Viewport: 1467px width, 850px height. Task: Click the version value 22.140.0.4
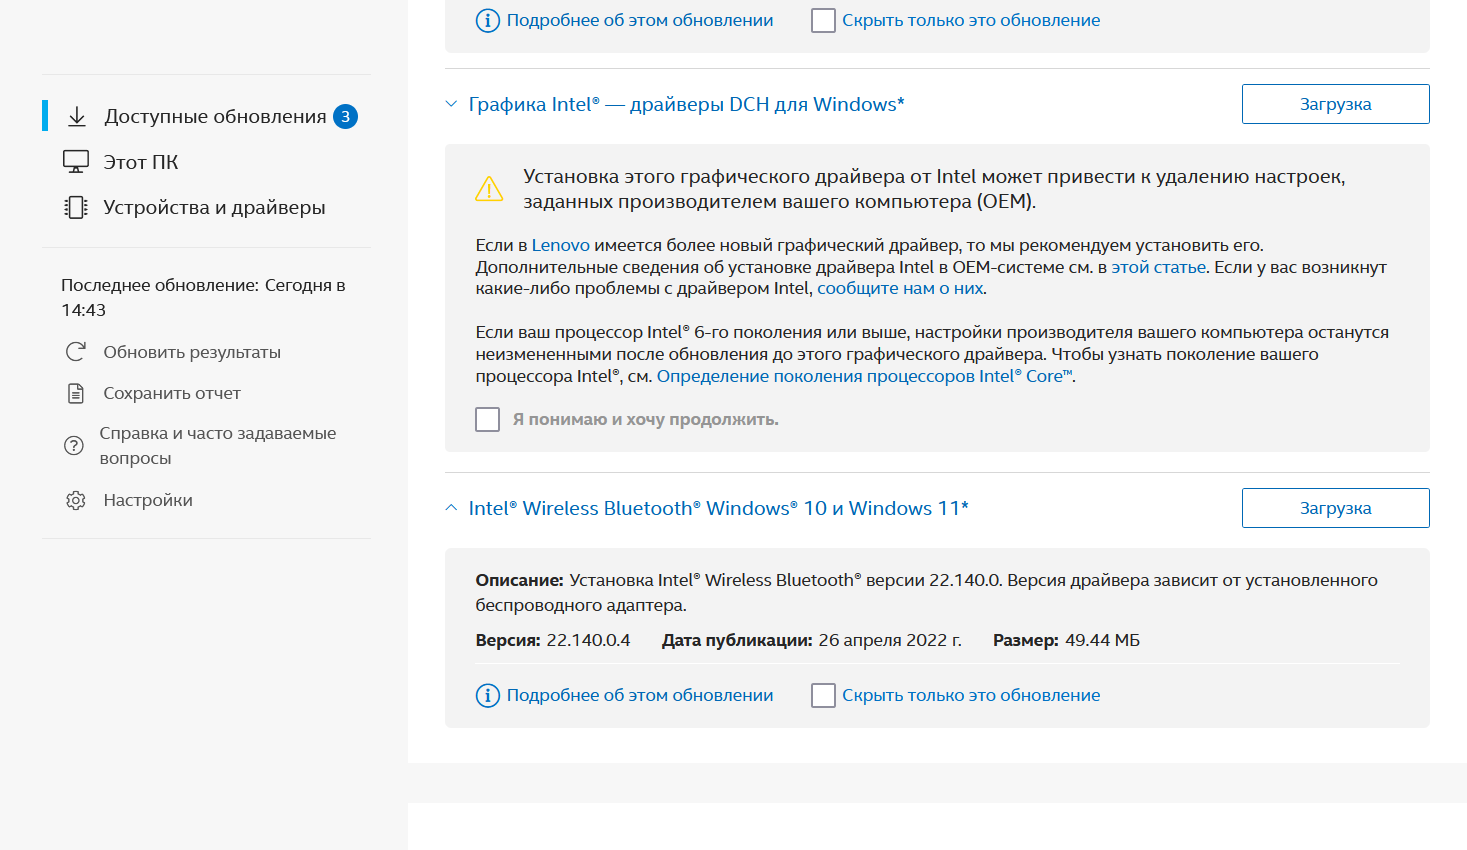[x=588, y=640]
